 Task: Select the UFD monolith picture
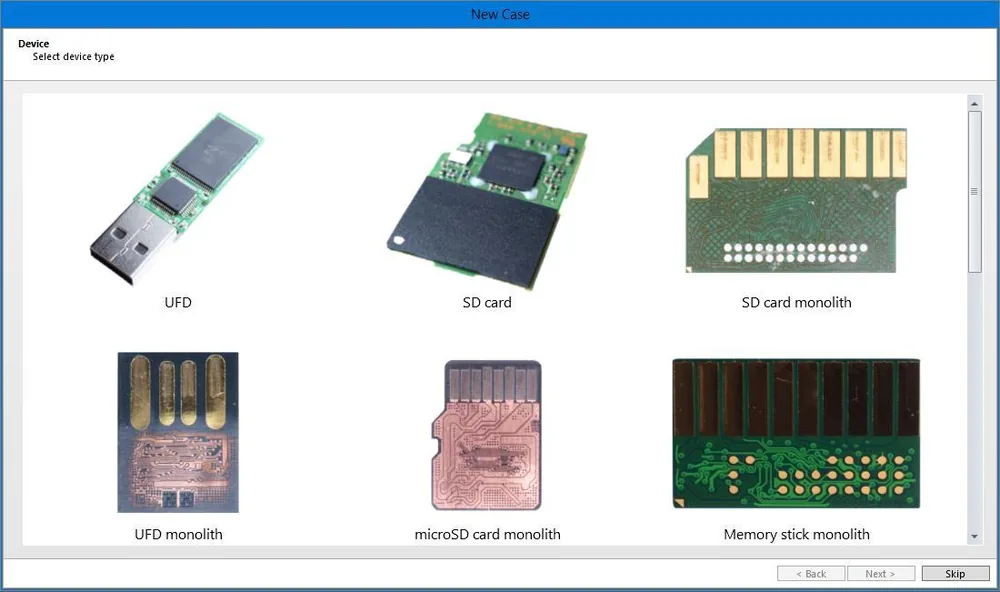click(x=178, y=432)
